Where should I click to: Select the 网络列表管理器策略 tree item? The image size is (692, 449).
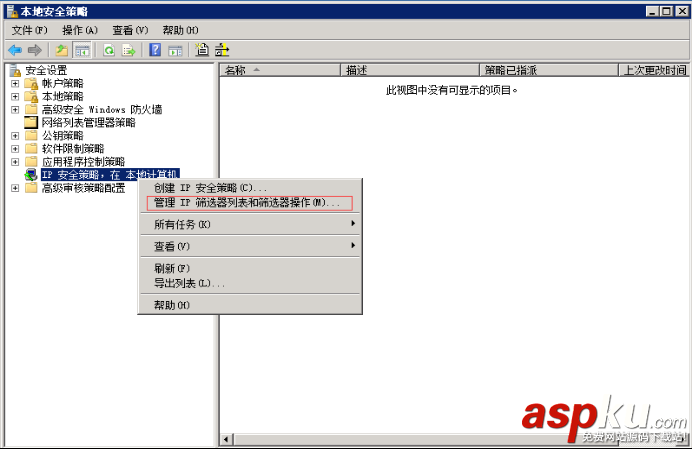pos(89,122)
